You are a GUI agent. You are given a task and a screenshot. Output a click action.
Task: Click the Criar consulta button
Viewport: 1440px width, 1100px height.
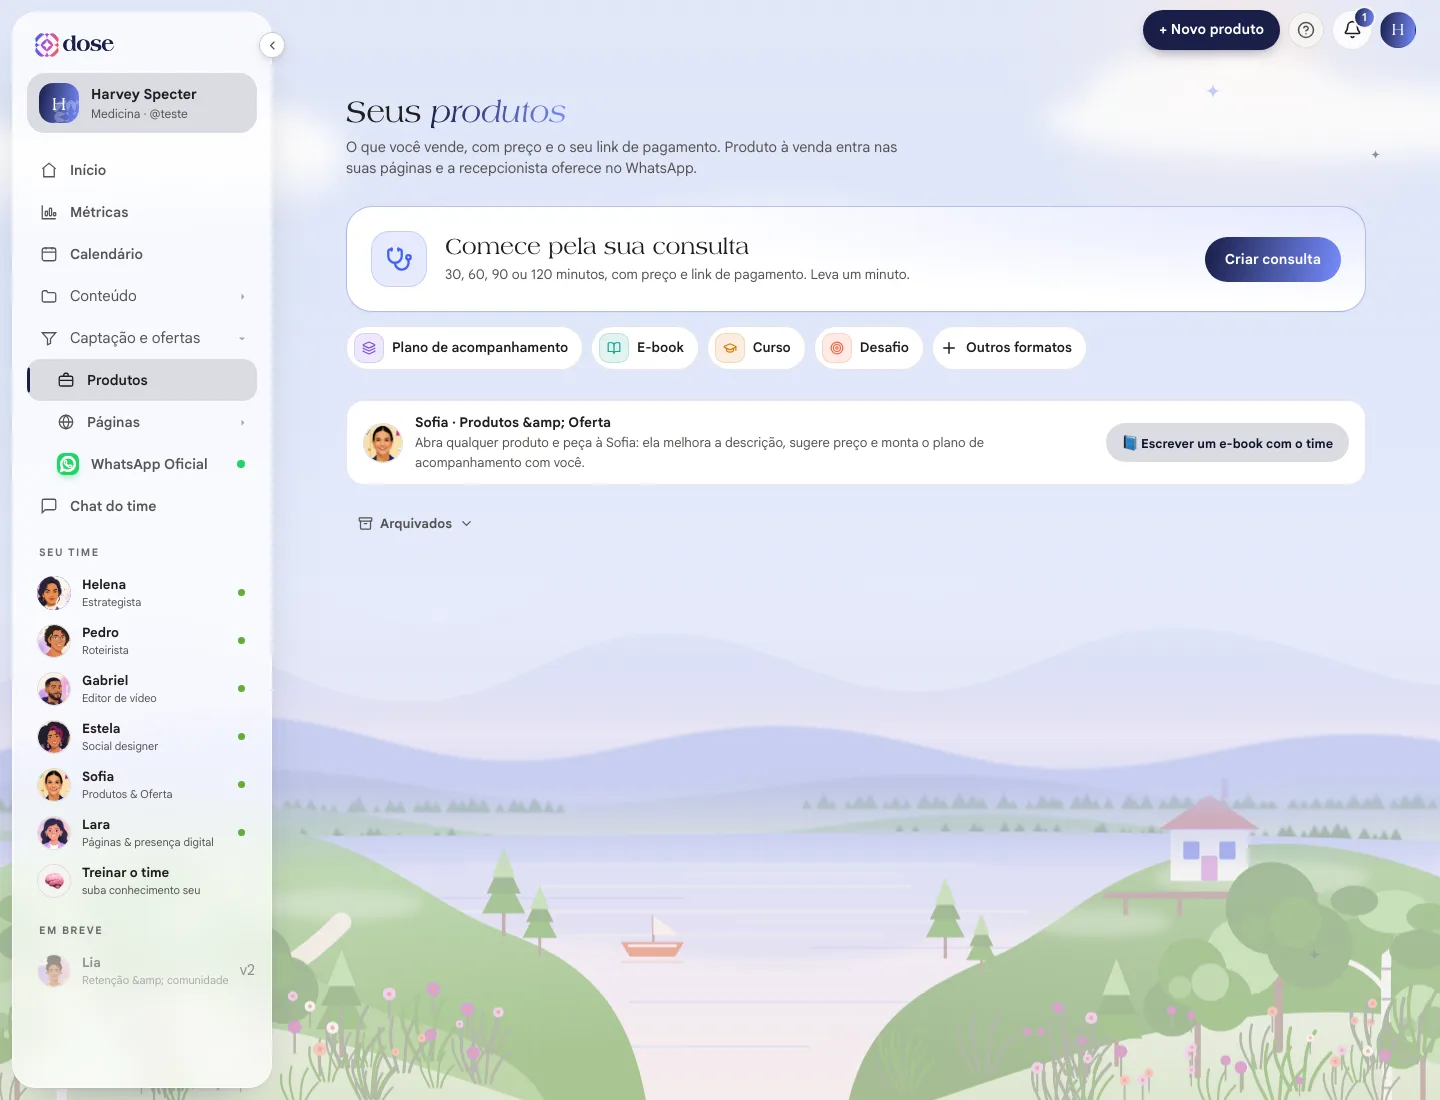point(1273,259)
